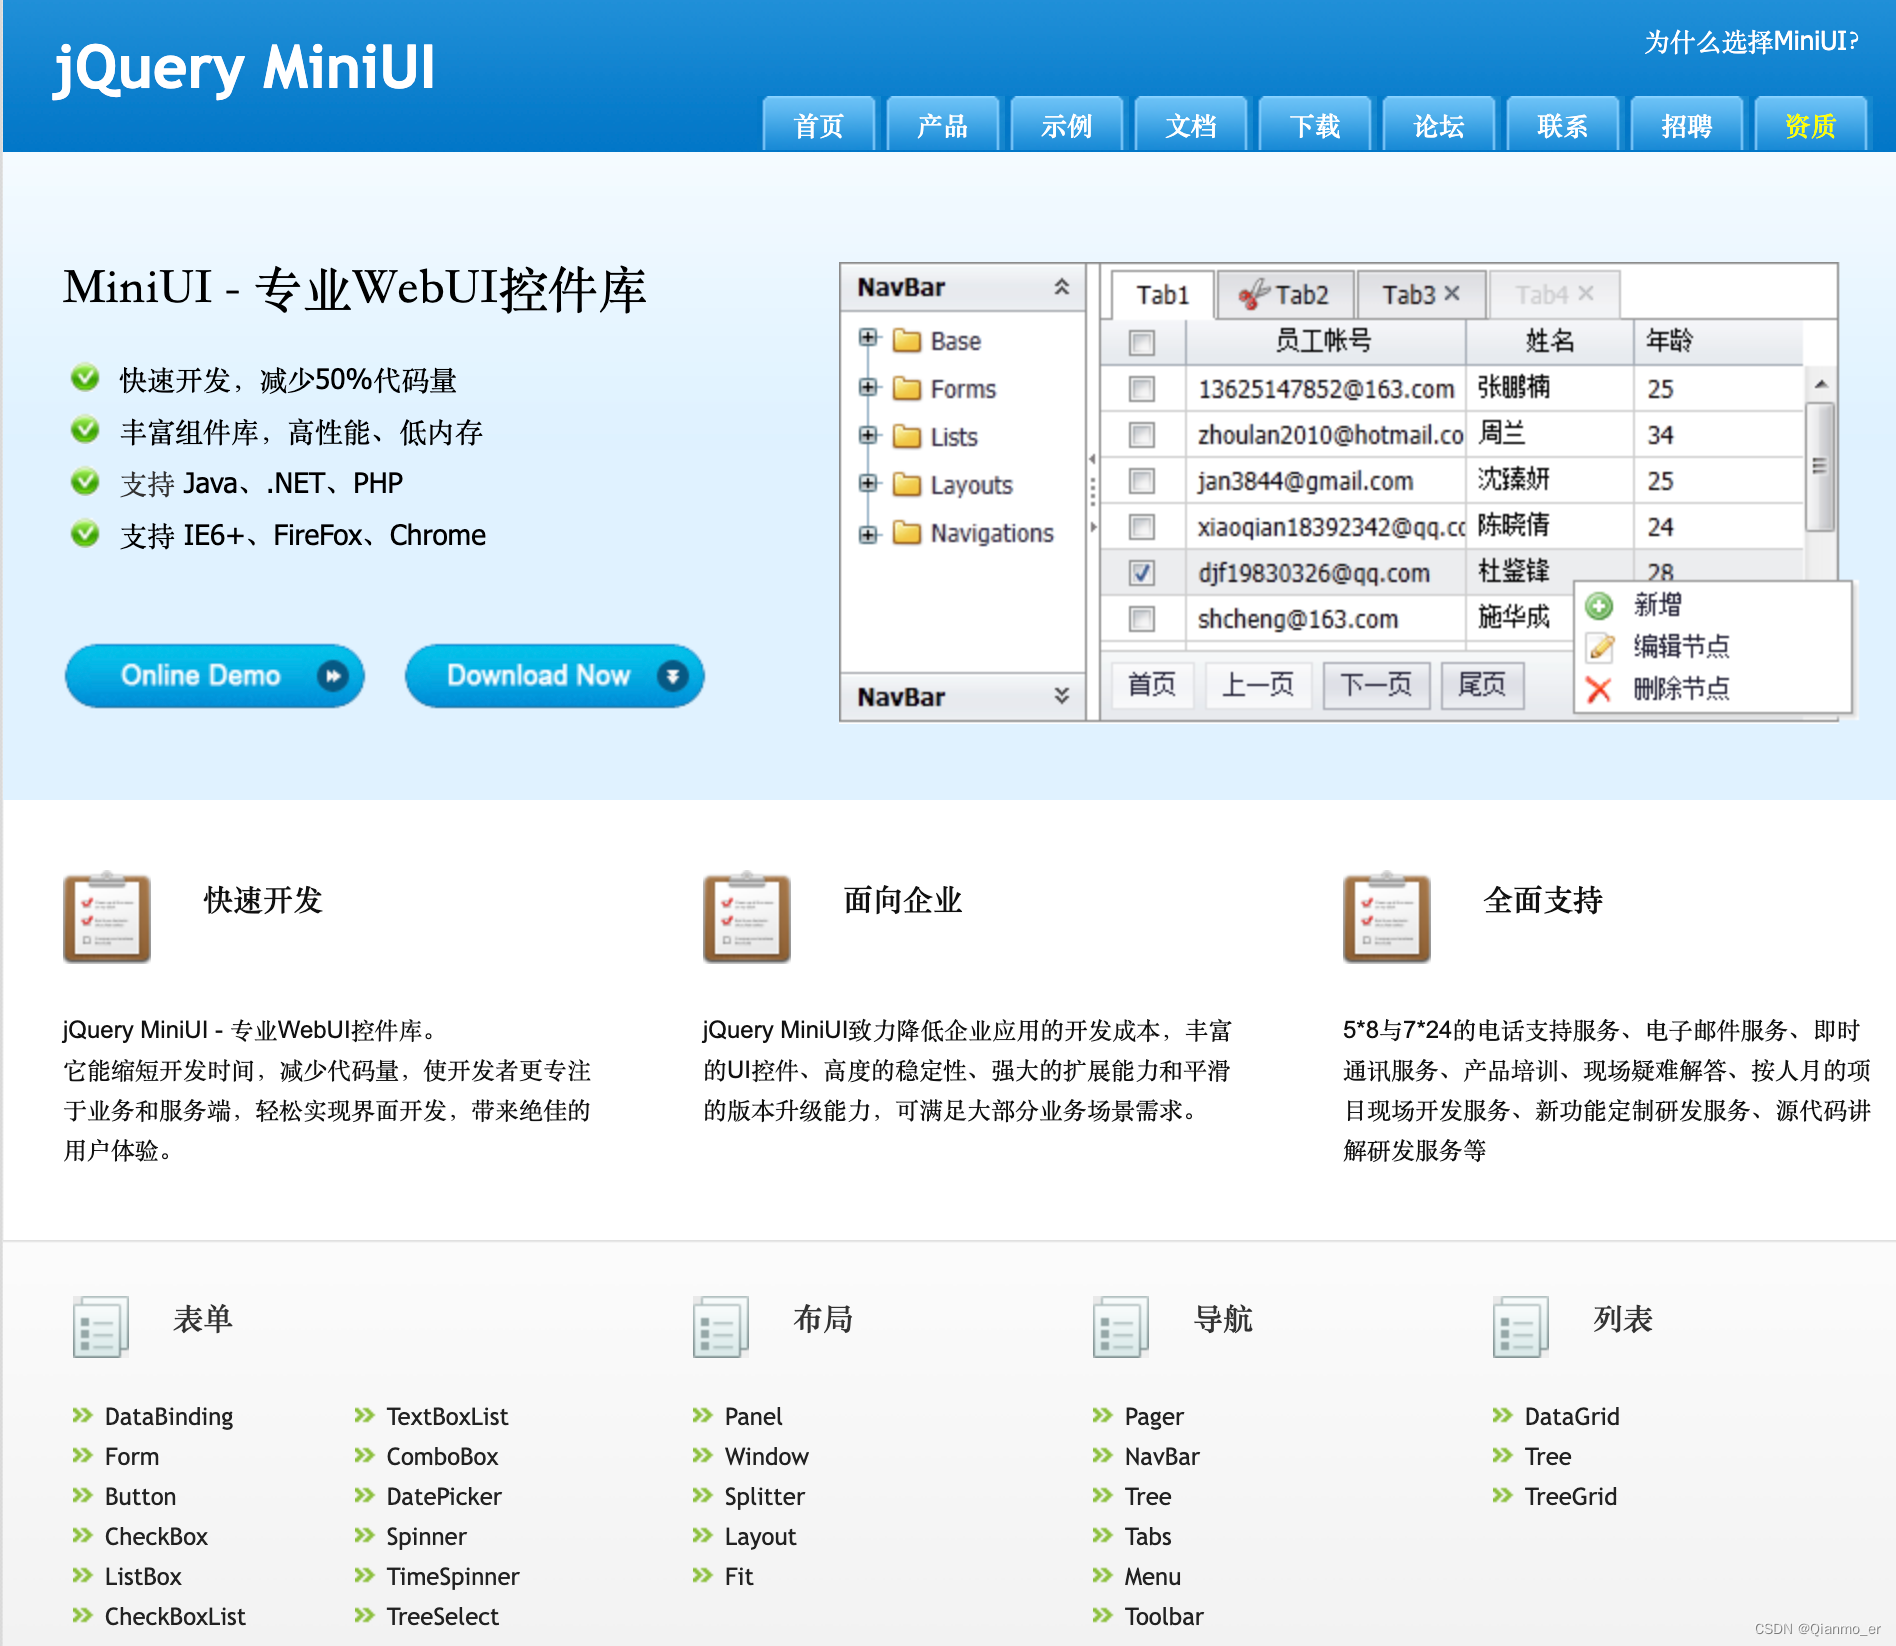Click the grid scrollbar up arrow
Image resolution: width=1896 pixels, height=1646 pixels.
click(1821, 384)
